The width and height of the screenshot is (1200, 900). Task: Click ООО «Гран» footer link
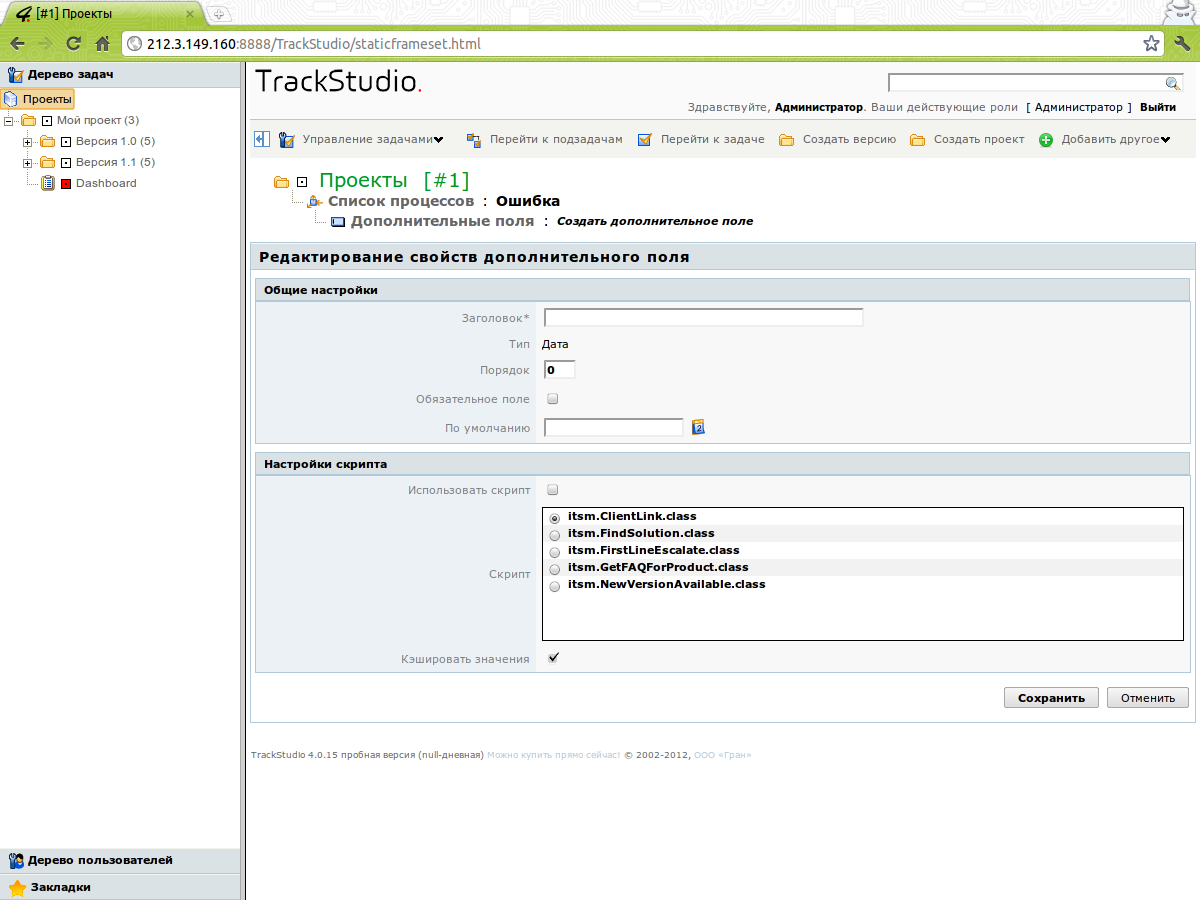point(722,755)
